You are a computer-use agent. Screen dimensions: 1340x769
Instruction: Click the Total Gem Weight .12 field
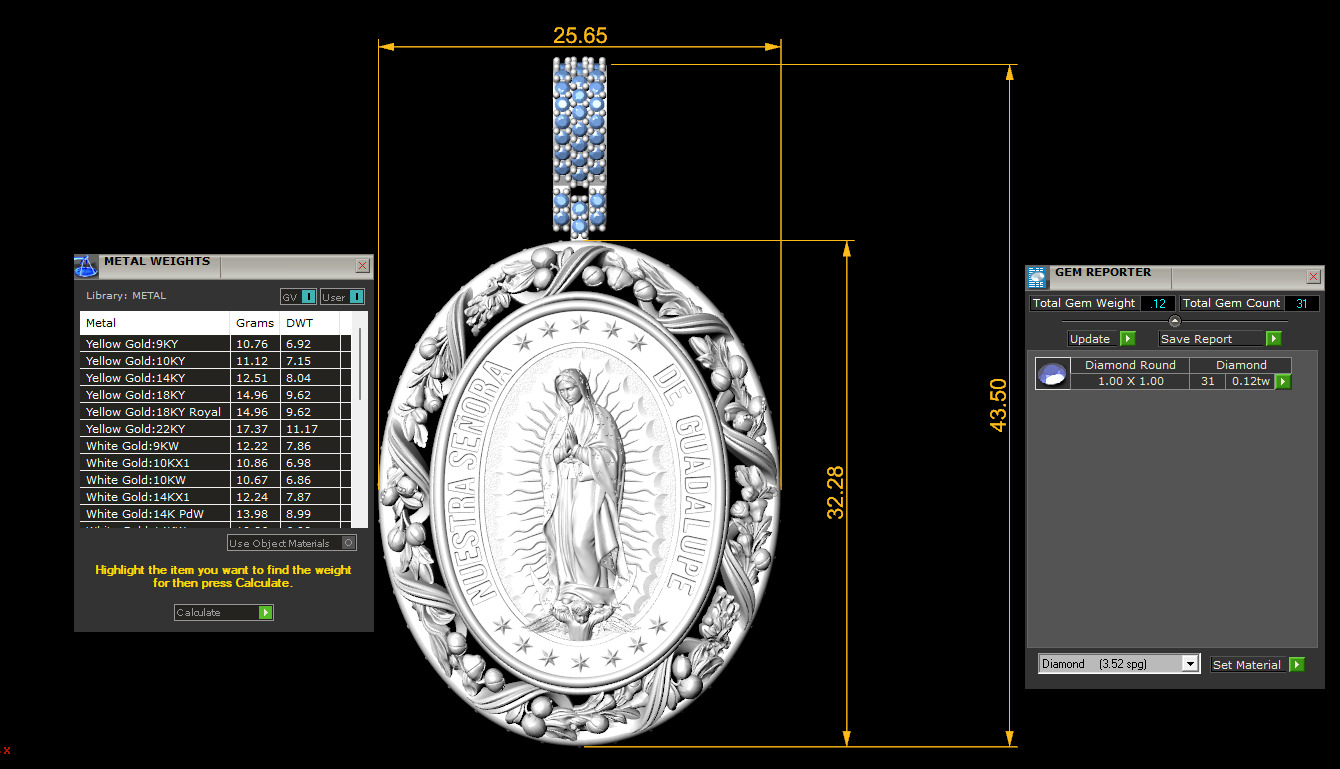pyautogui.click(x=1158, y=303)
